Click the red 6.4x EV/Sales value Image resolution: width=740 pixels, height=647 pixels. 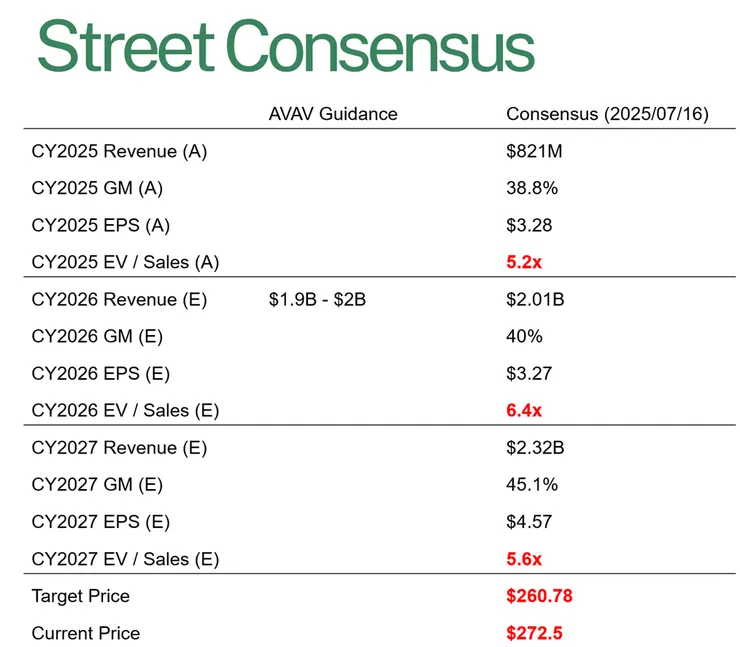525,411
